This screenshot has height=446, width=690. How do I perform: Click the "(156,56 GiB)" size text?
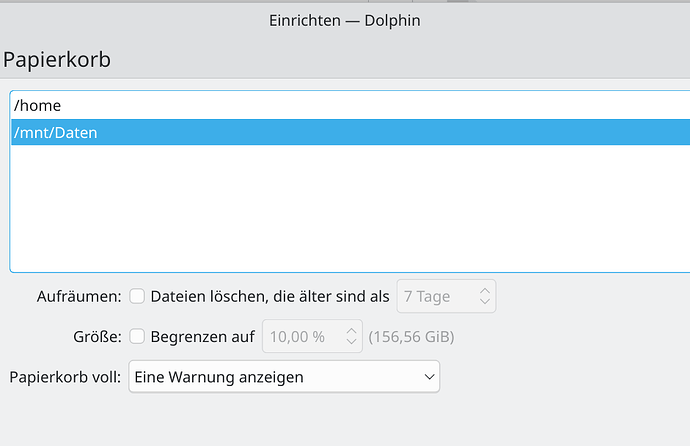412,337
